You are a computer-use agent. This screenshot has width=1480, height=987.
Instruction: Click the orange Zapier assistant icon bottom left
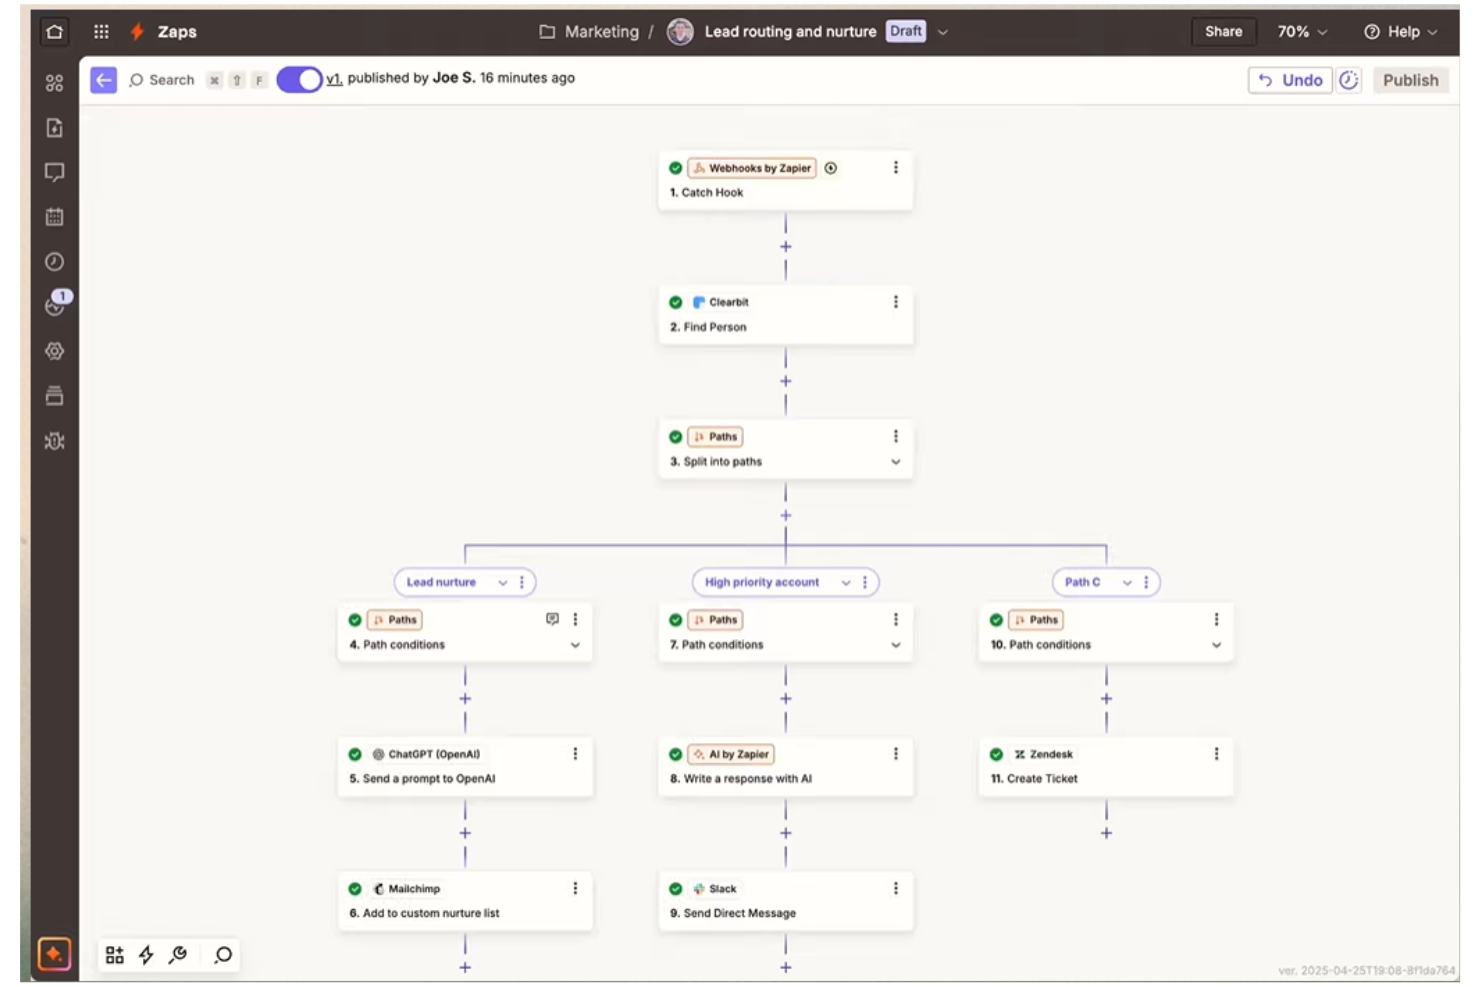(x=55, y=952)
